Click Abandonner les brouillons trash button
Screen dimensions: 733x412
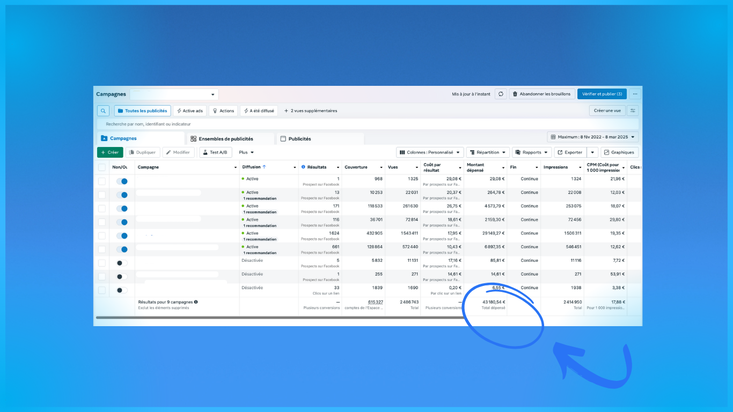click(541, 94)
